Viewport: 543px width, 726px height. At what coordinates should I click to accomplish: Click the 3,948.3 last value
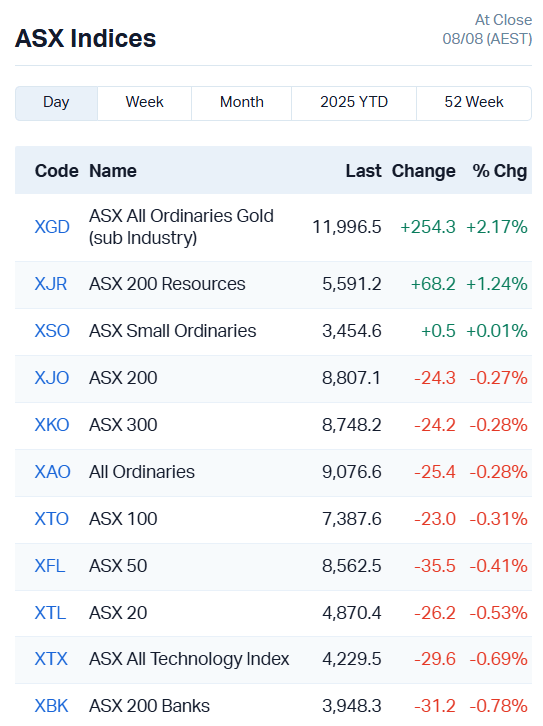[x=352, y=706]
